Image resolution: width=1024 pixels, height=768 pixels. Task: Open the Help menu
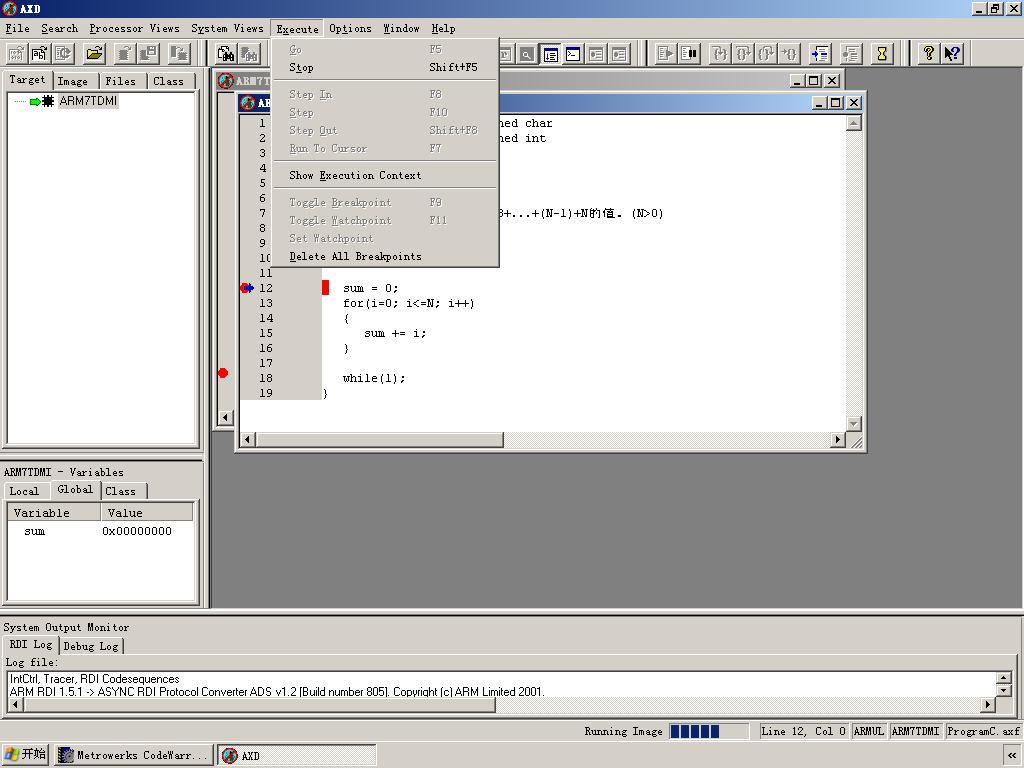[443, 29]
